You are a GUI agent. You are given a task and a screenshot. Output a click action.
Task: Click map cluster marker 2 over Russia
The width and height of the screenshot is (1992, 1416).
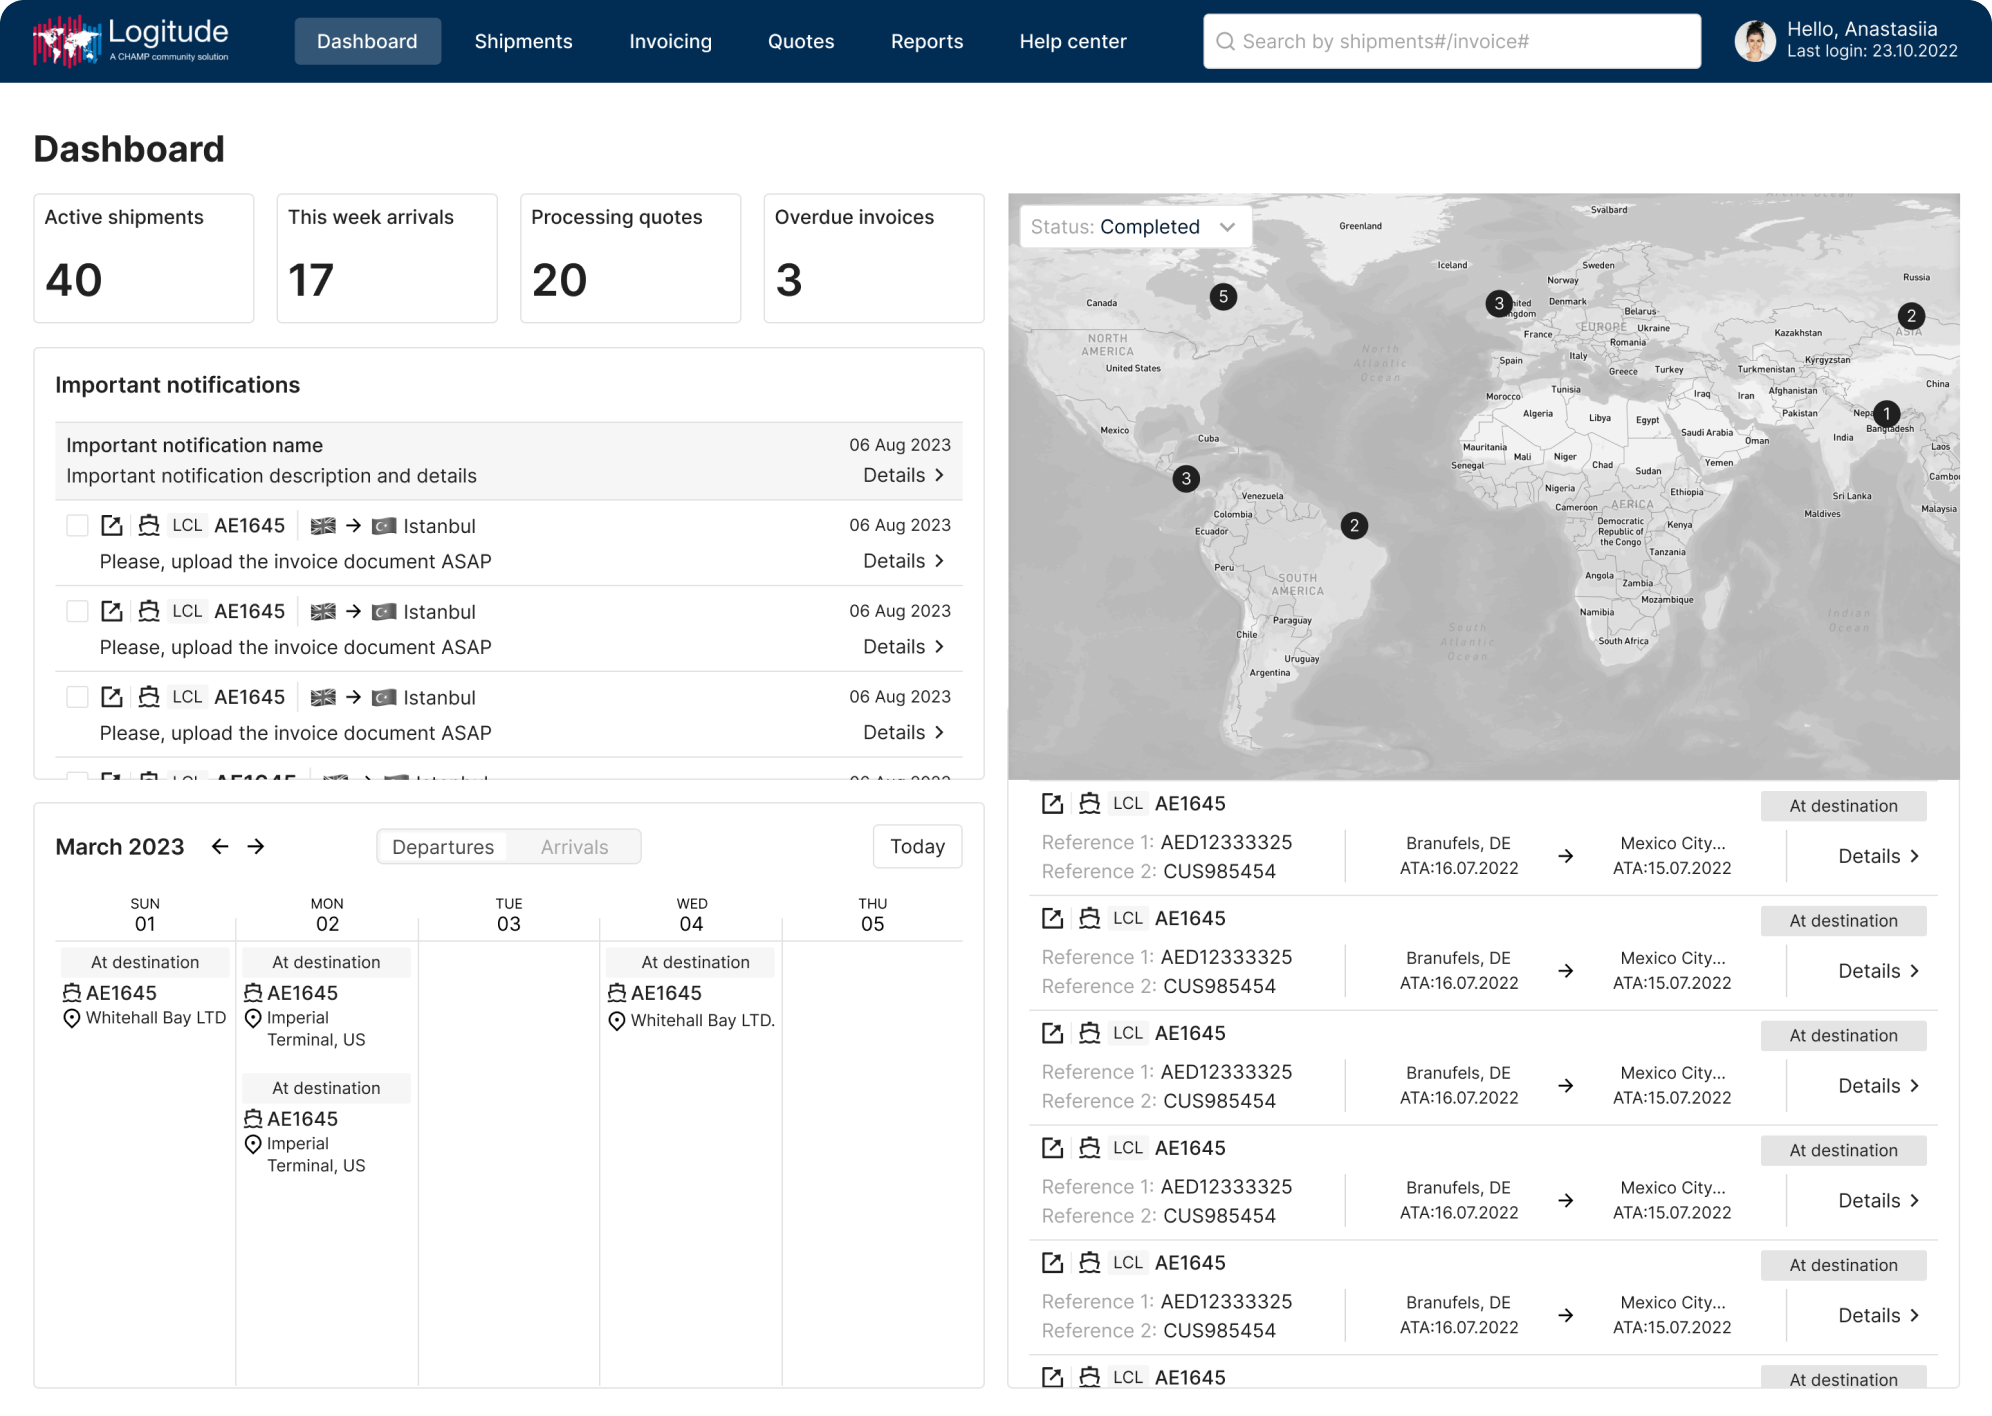[x=1911, y=316]
